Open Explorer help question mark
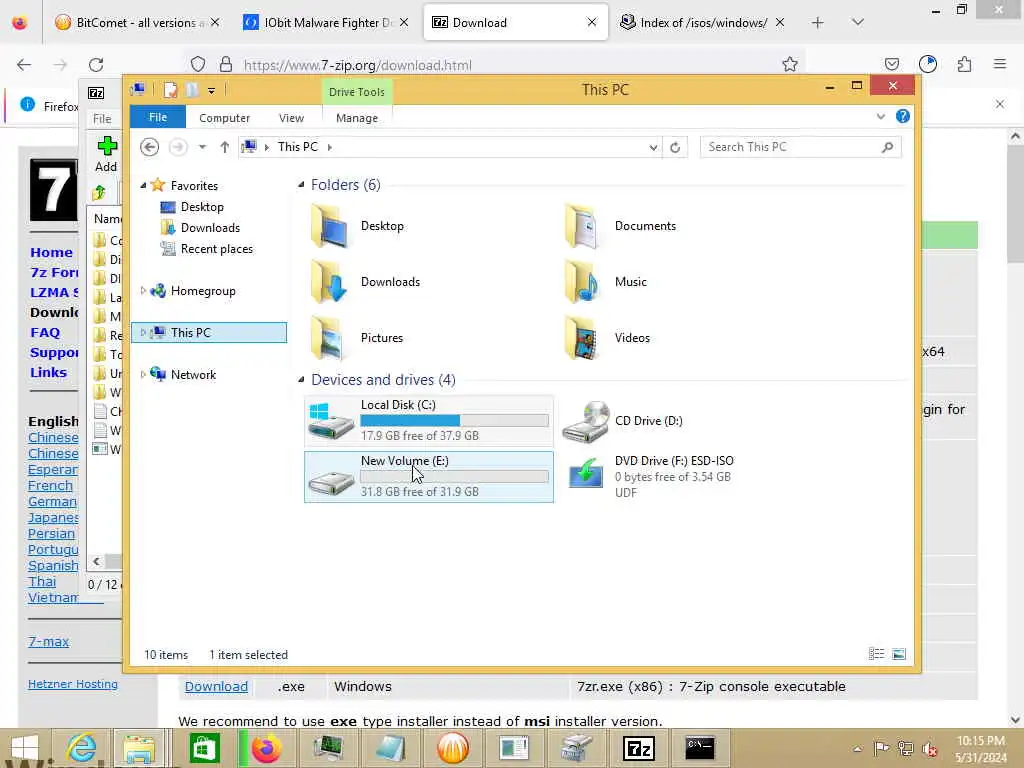1024x768 pixels. tap(903, 116)
